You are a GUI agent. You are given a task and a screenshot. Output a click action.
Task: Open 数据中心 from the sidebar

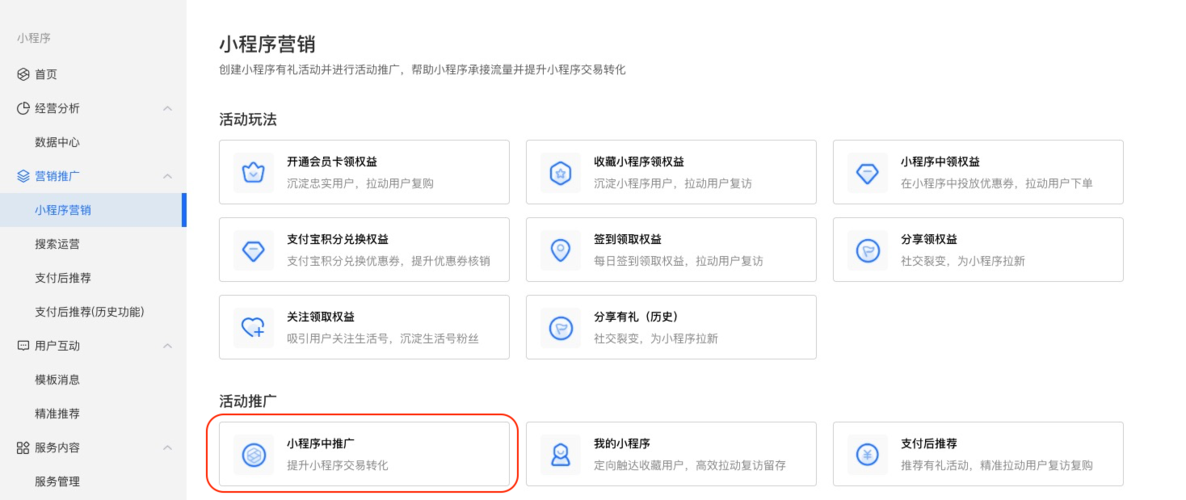coord(57,142)
